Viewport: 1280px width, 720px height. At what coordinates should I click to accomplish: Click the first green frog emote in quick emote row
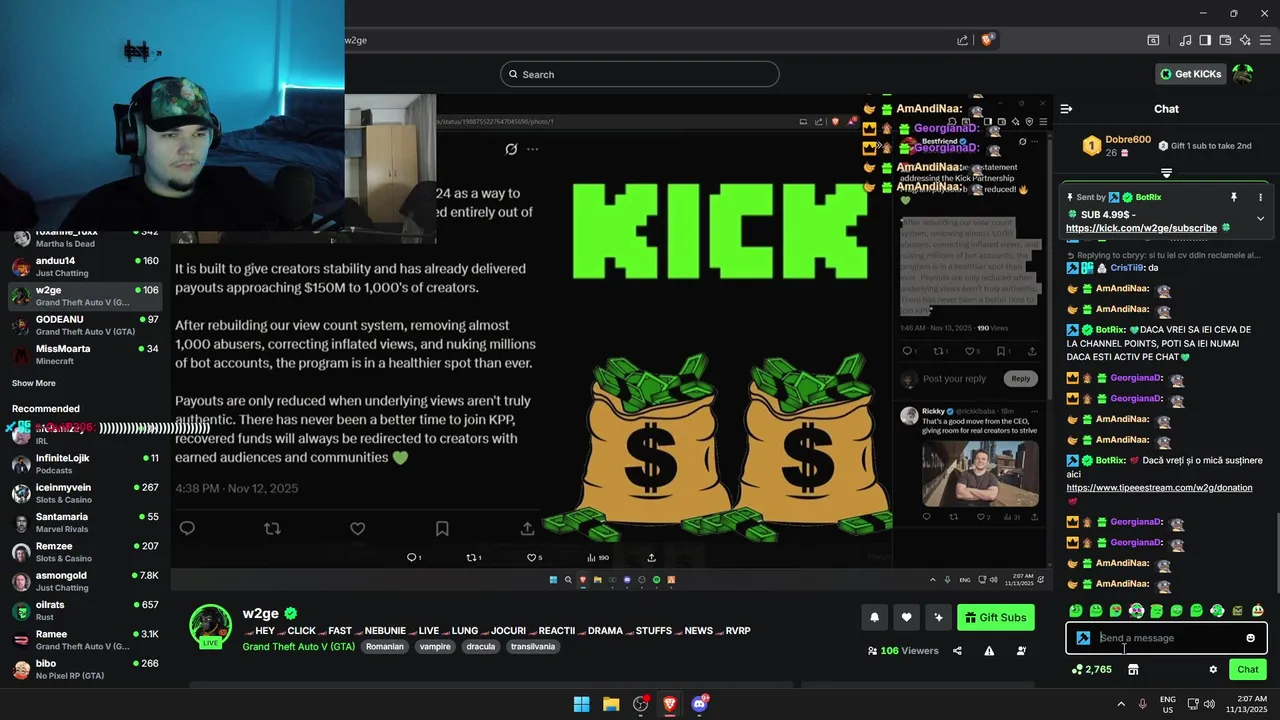[1076, 610]
